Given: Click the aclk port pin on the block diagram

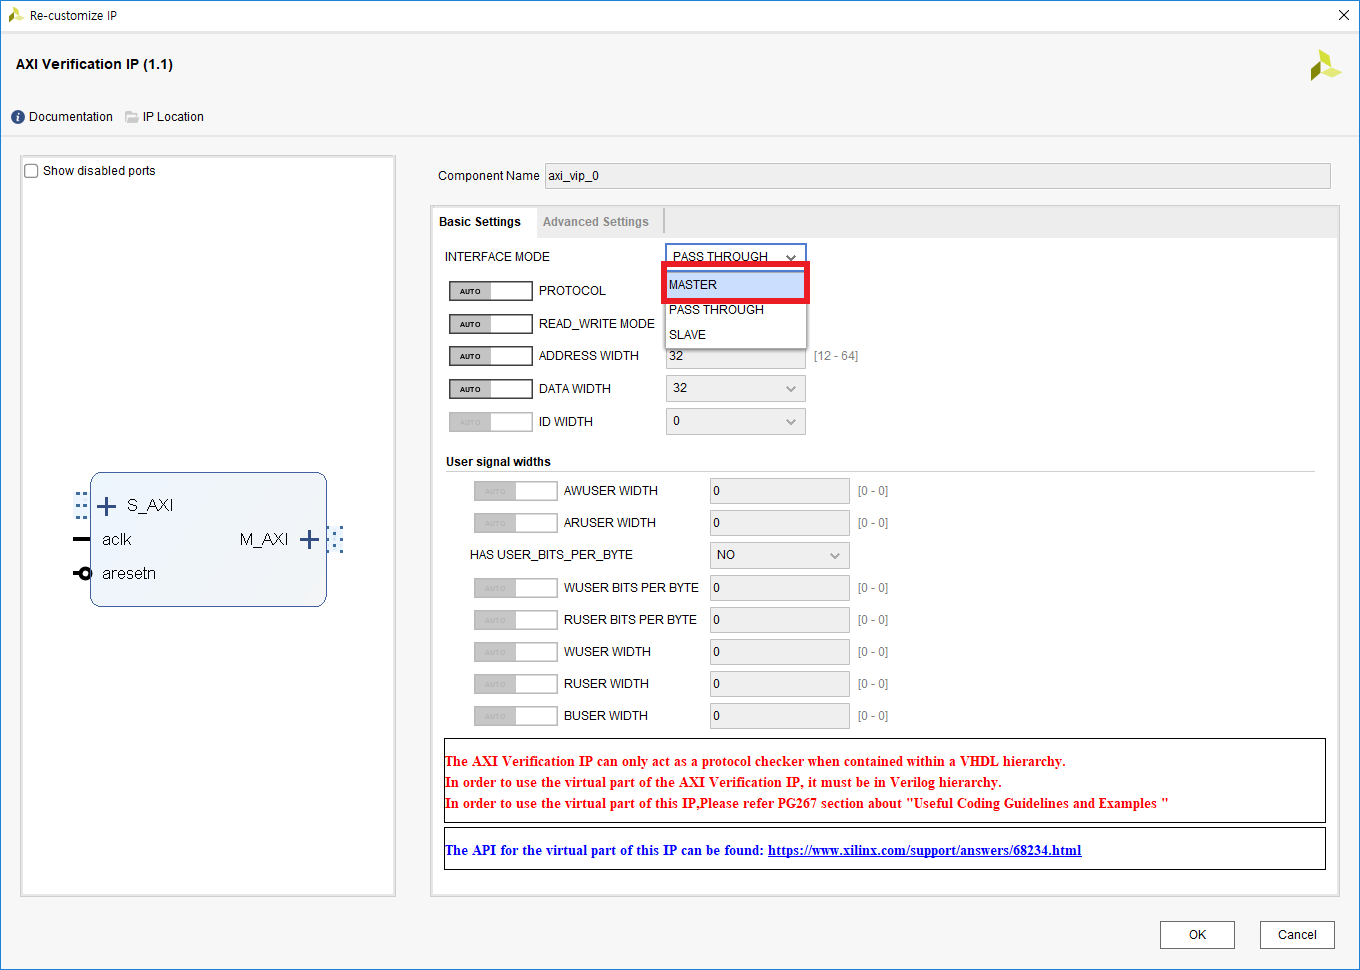Looking at the screenshot, I should (82, 539).
